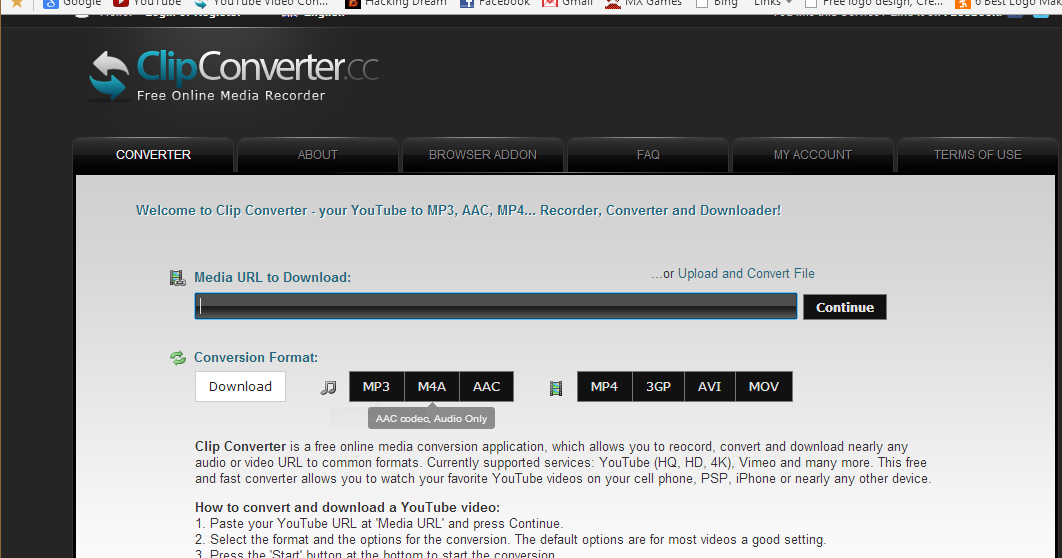Focus the Media URL to Download field
Screen dimensions: 1062x558
click(x=496, y=306)
